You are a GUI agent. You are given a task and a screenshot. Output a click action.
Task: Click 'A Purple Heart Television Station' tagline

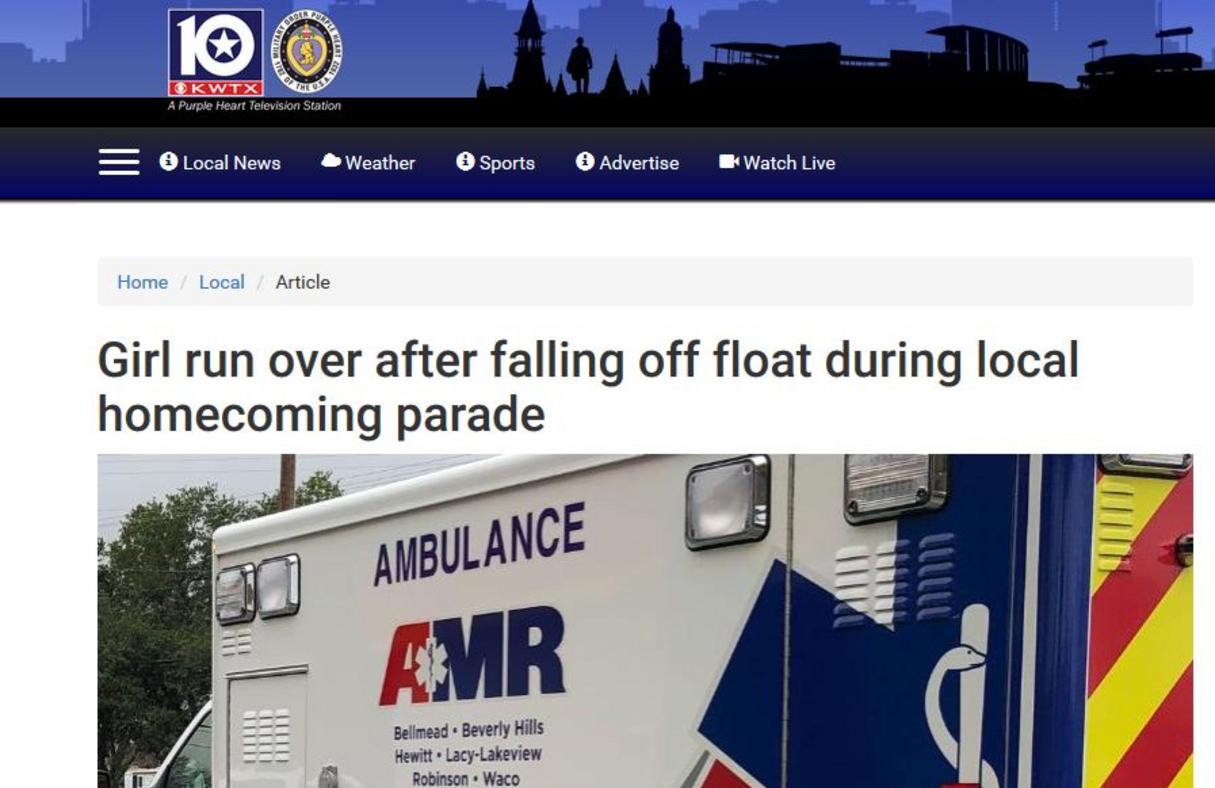point(254,106)
